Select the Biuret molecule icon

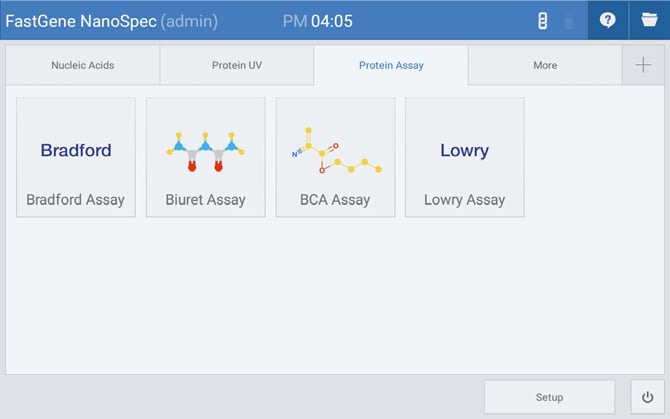coord(205,150)
